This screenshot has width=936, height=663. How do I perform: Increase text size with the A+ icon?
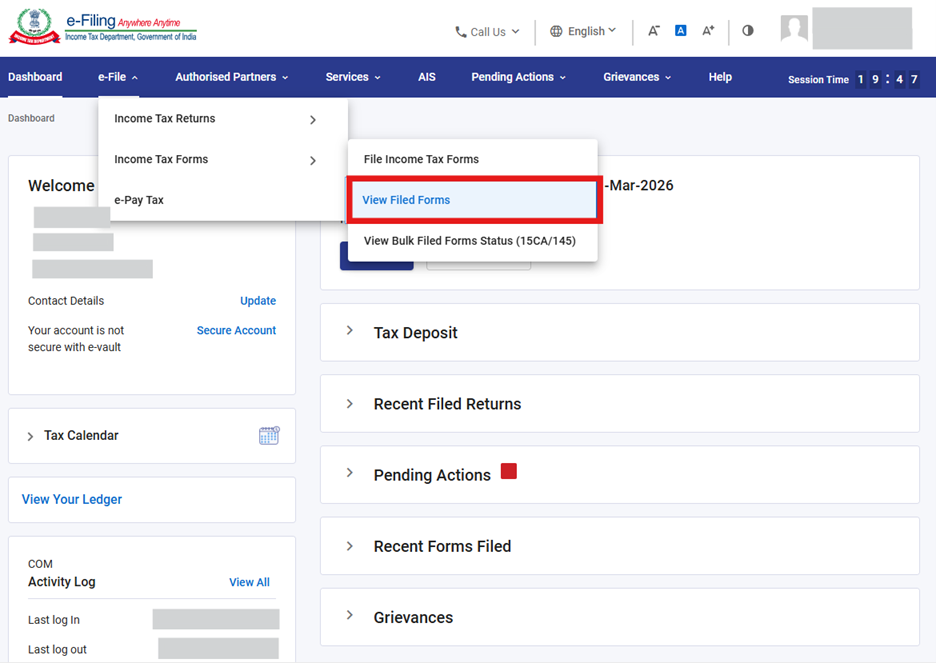[708, 31]
